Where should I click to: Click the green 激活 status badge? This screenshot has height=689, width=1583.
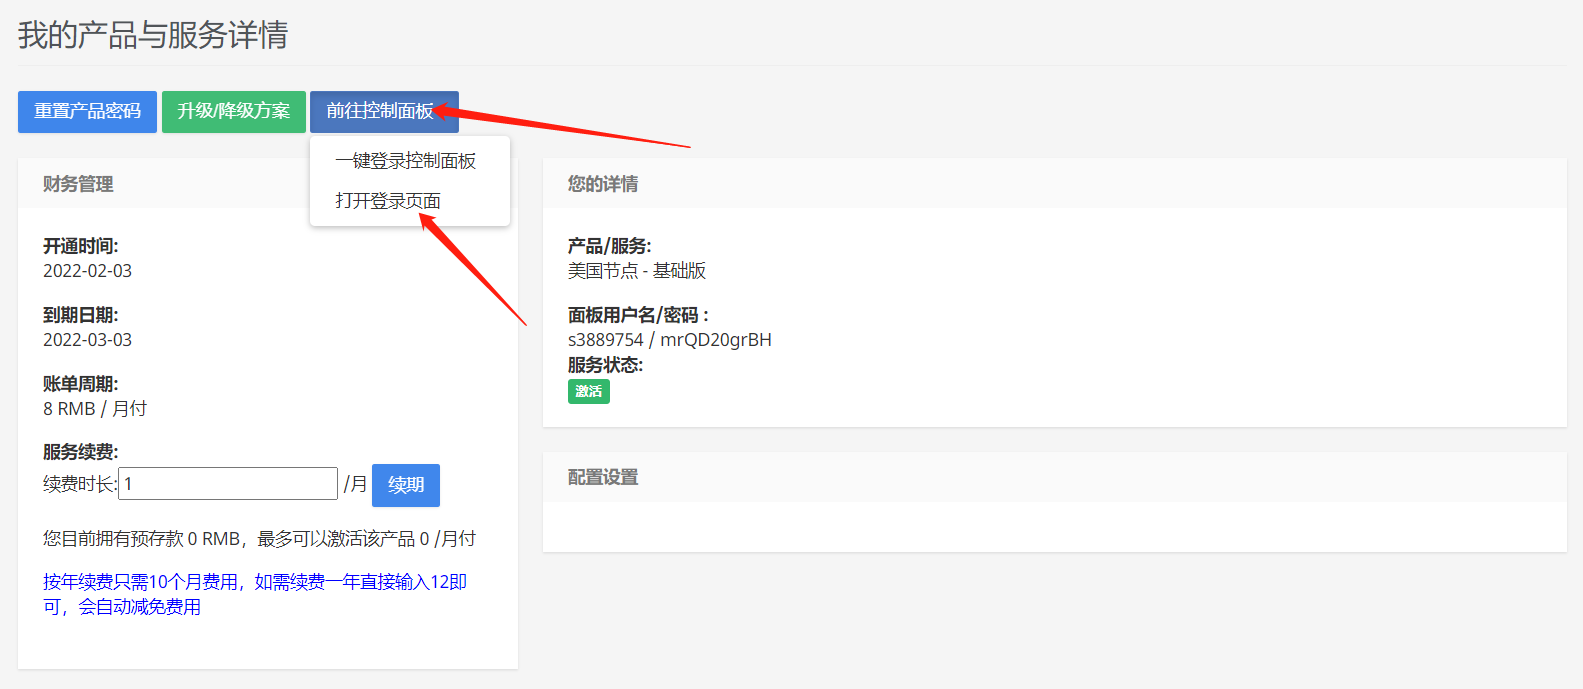pyautogui.click(x=589, y=391)
